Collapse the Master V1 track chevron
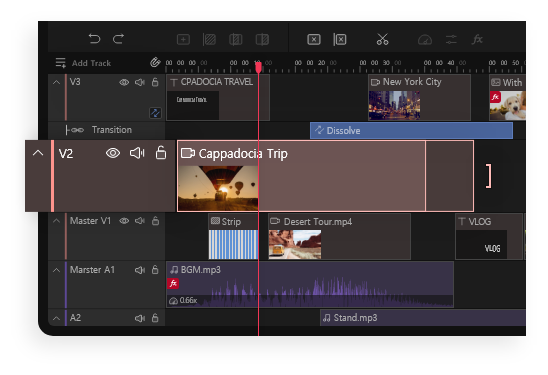This screenshot has width=548, height=375. 56,221
